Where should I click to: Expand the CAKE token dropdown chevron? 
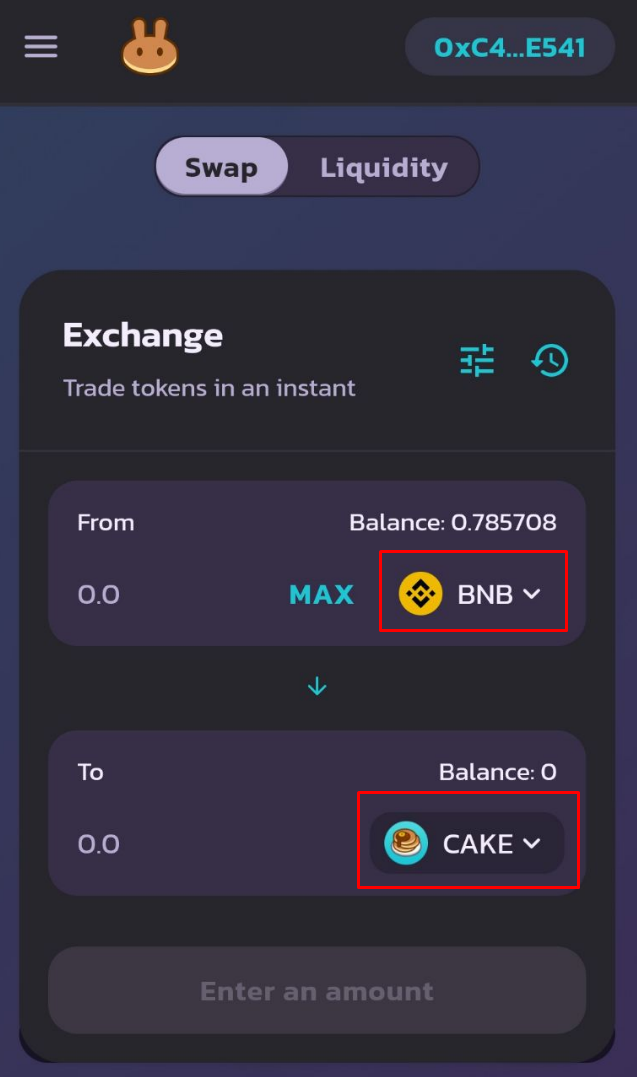(532, 844)
